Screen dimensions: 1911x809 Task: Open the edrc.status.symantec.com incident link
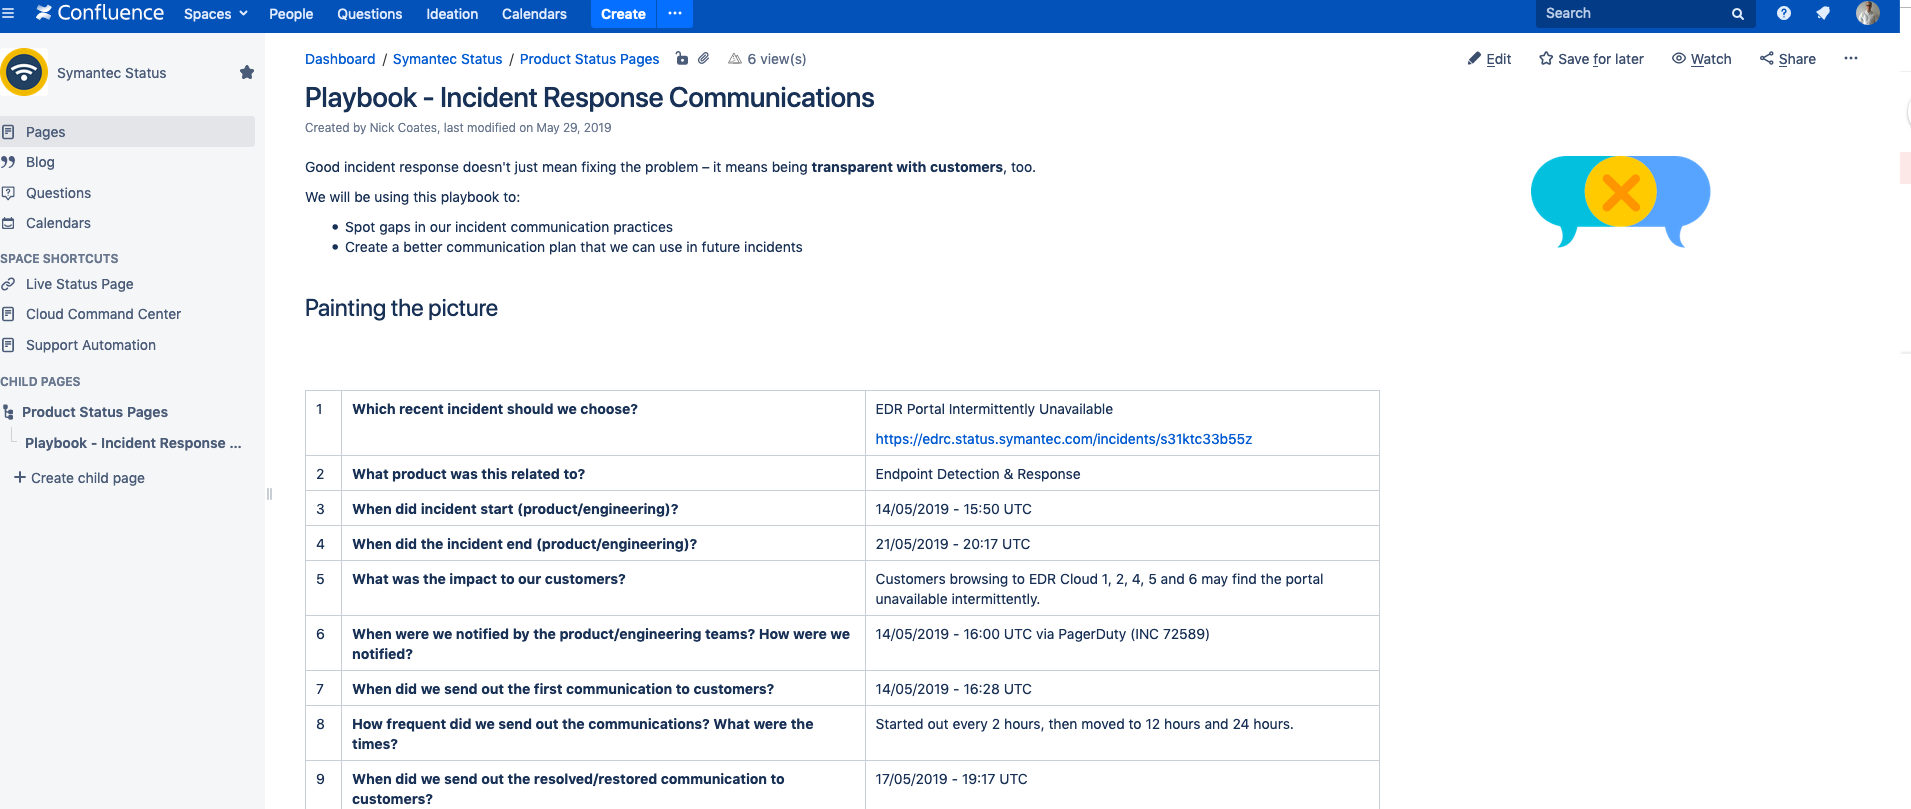point(1063,439)
